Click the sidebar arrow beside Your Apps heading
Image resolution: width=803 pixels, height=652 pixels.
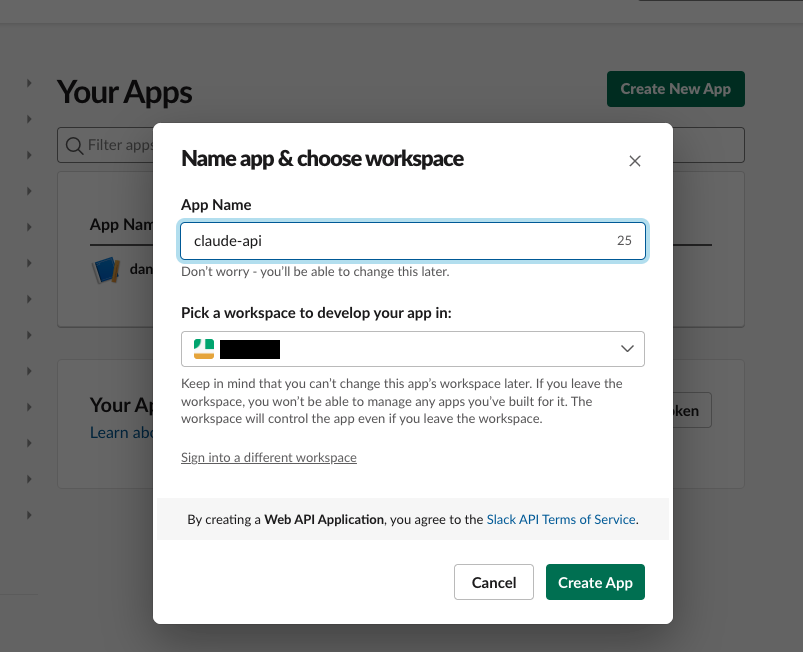[x=30, y=83]
